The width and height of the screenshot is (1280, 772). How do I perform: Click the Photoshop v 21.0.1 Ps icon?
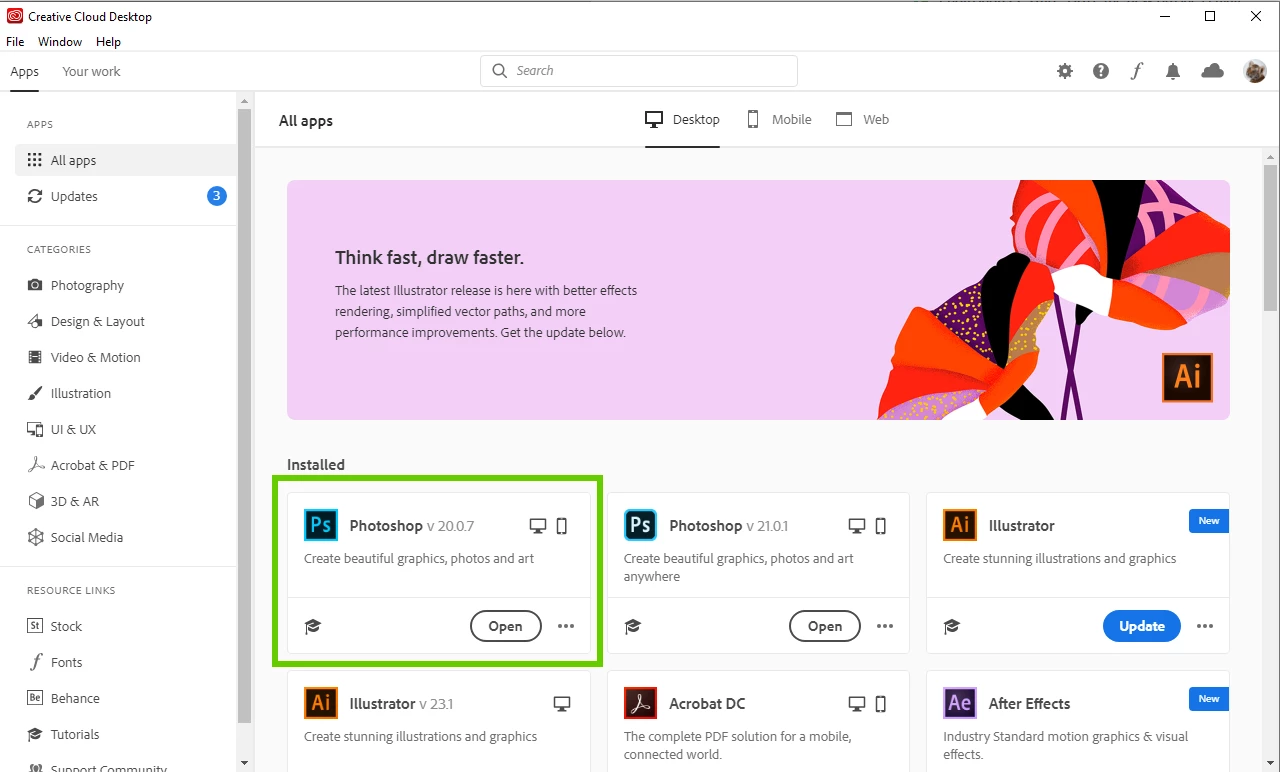pyautogui.click(x=641, y=525)
